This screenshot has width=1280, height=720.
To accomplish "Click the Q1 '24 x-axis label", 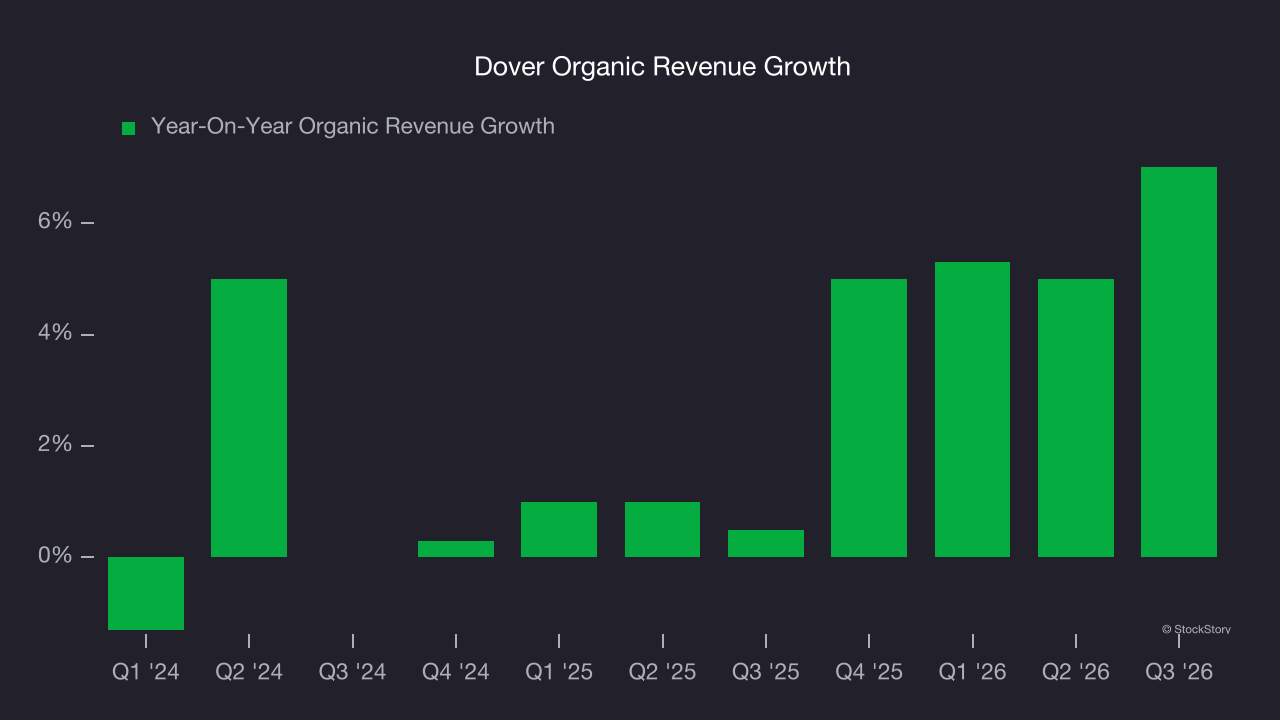I will pyautogui.click(x=146, y=672).
